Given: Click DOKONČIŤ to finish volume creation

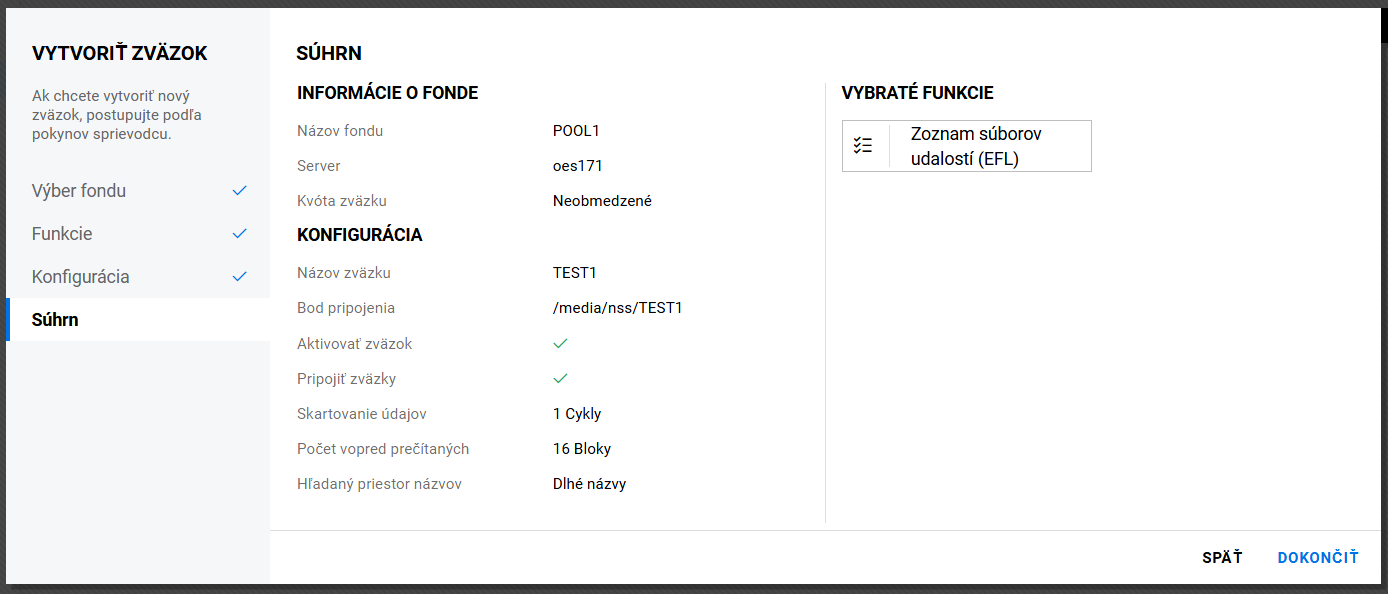Looking at the screenshot, I should (x=1318, y=558).
